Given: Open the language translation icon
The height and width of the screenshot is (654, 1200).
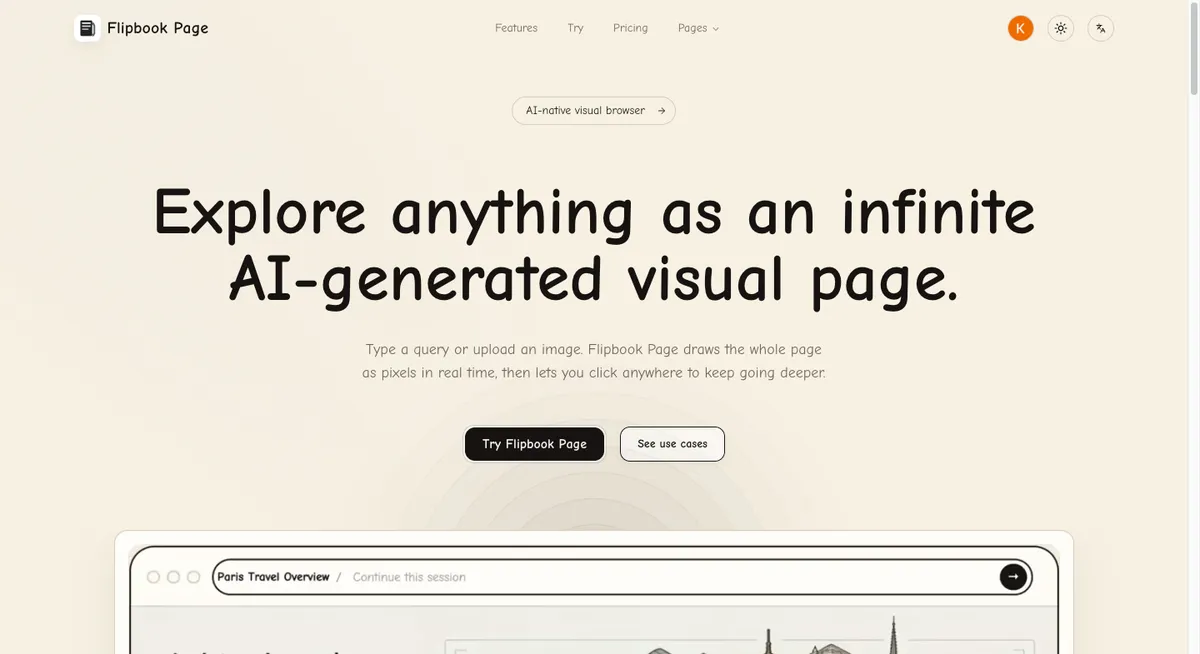Looking at the screenshot, I should pos(1101,28).
